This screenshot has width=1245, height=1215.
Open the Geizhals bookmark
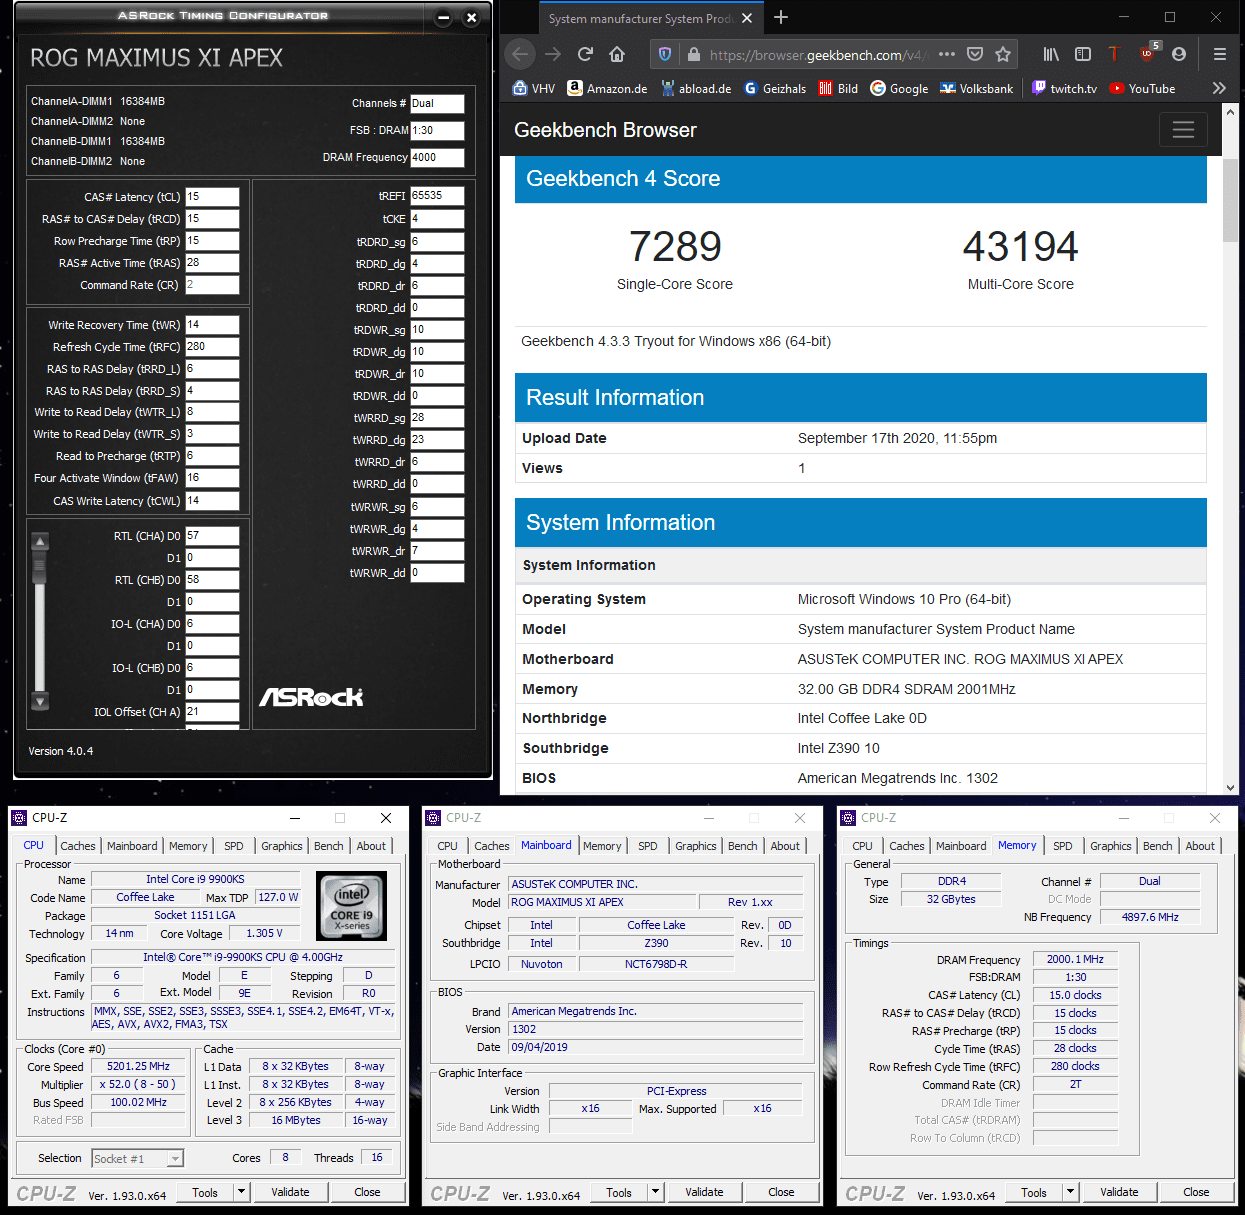775,88
